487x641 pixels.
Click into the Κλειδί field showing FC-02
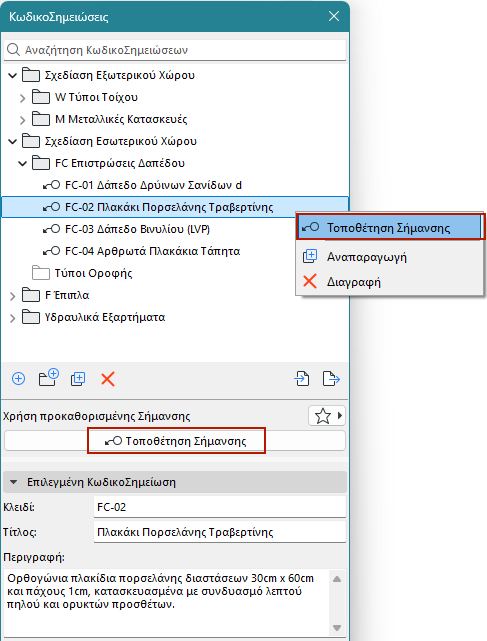click(220, 507)
